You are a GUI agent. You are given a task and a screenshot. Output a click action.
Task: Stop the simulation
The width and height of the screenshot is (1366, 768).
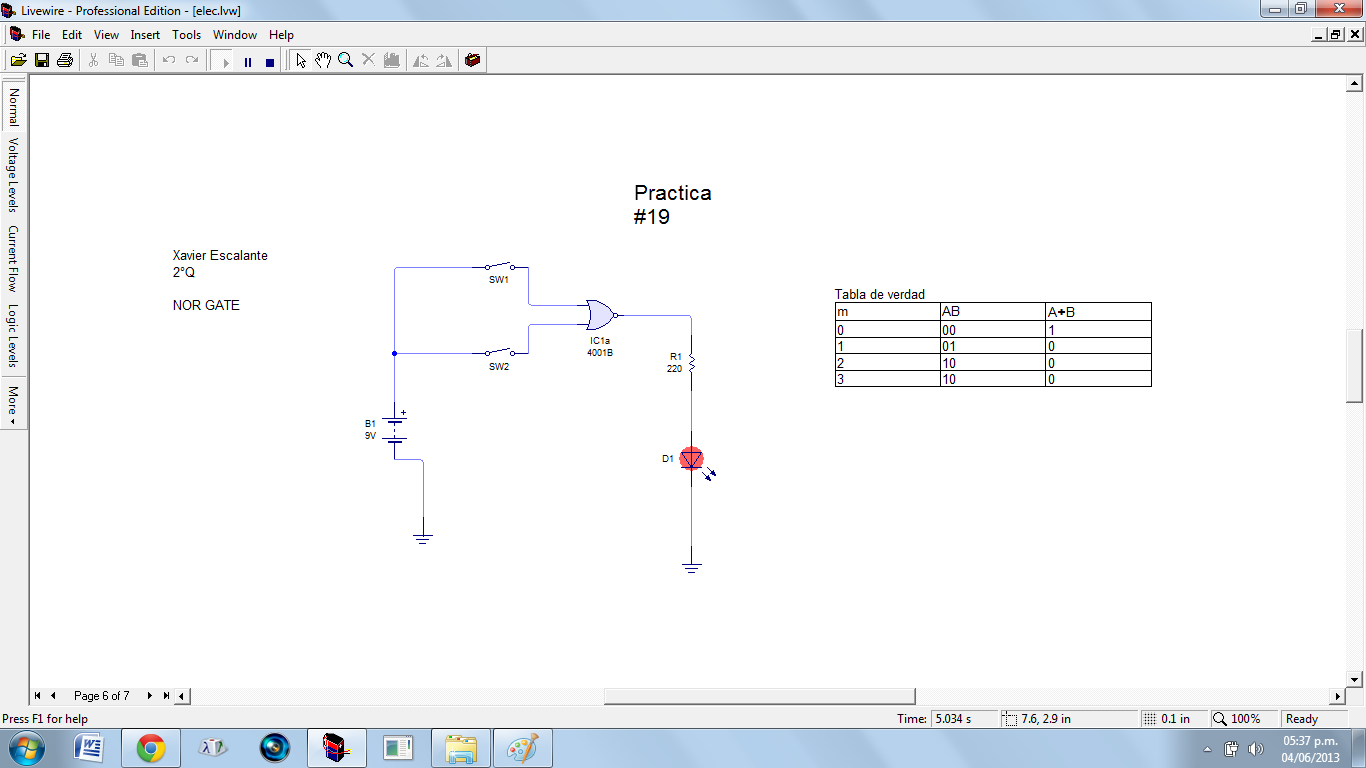269,60
